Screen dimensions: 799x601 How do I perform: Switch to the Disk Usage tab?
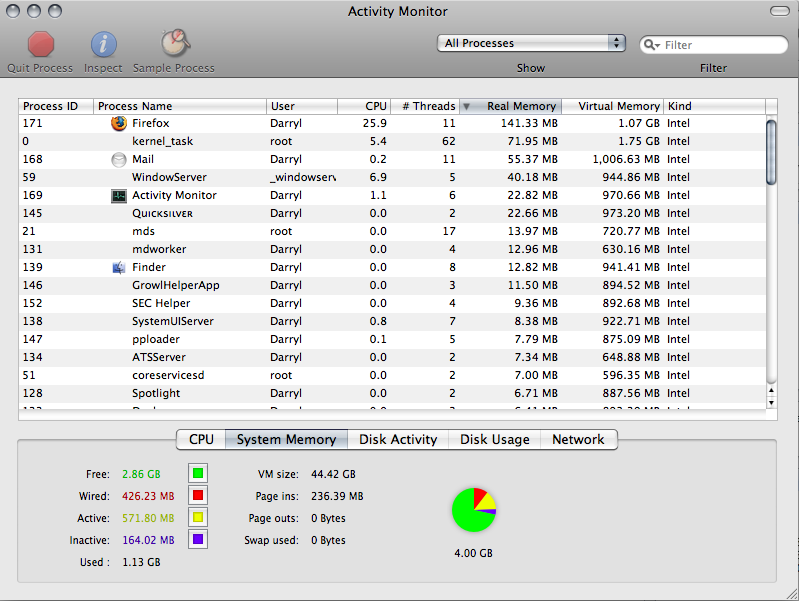click(x=494, y=439)
